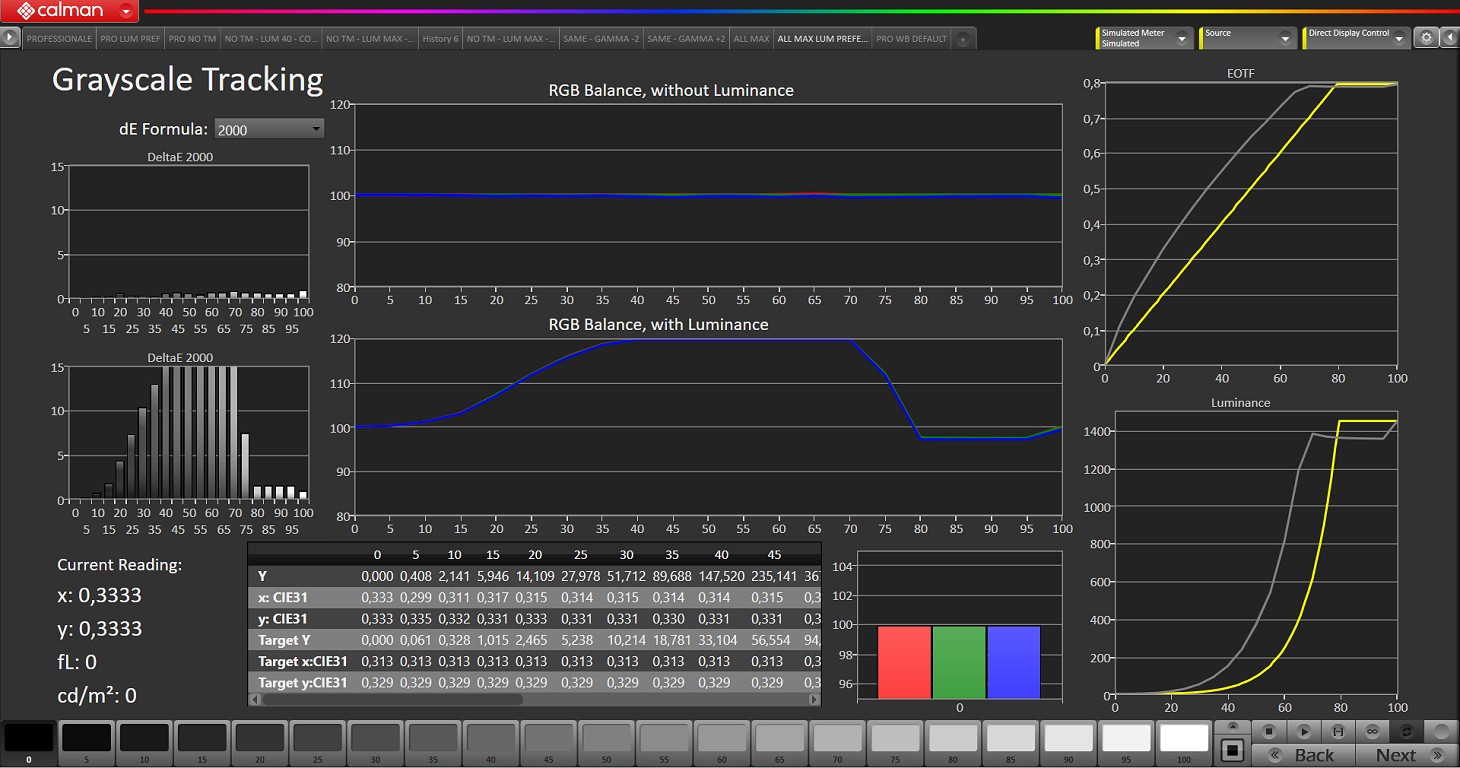Screen dimensions: 1460x768
Task: Click the x: CIE31 row label
Action: 283,597
